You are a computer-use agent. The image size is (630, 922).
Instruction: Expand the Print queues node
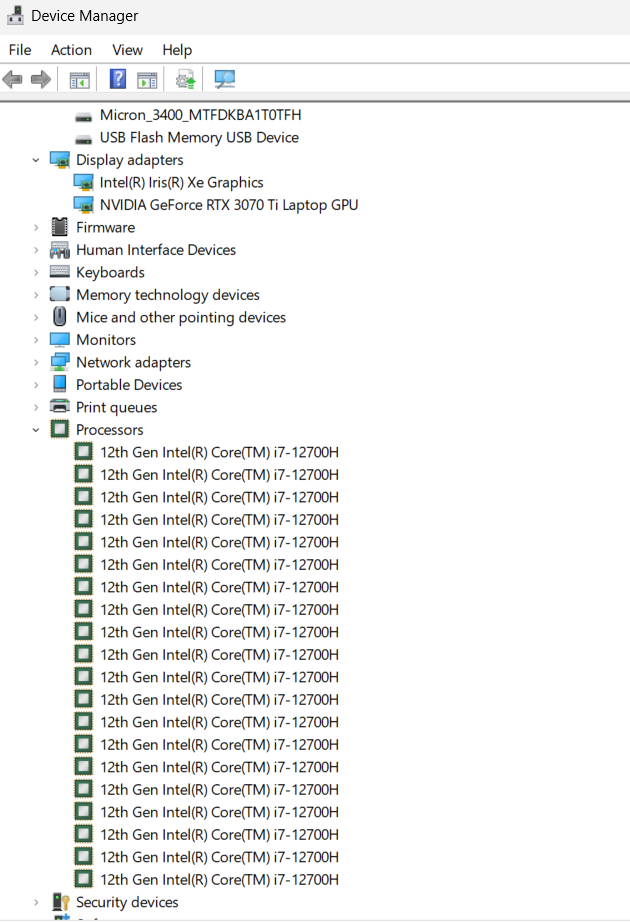point(36,407)
